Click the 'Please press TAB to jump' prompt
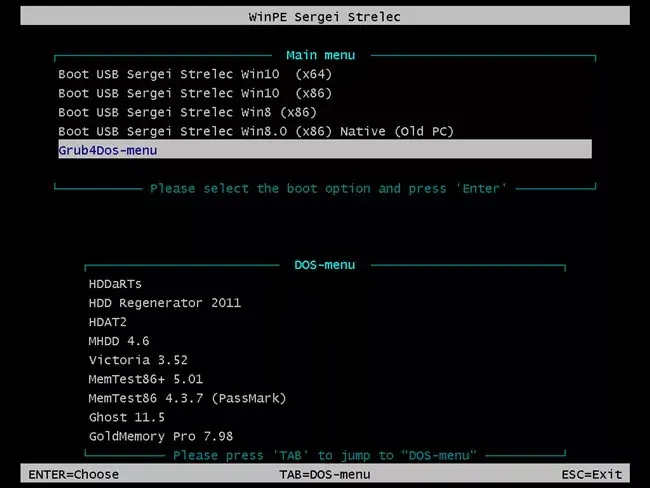650x488 pixels. click(325, 456)
